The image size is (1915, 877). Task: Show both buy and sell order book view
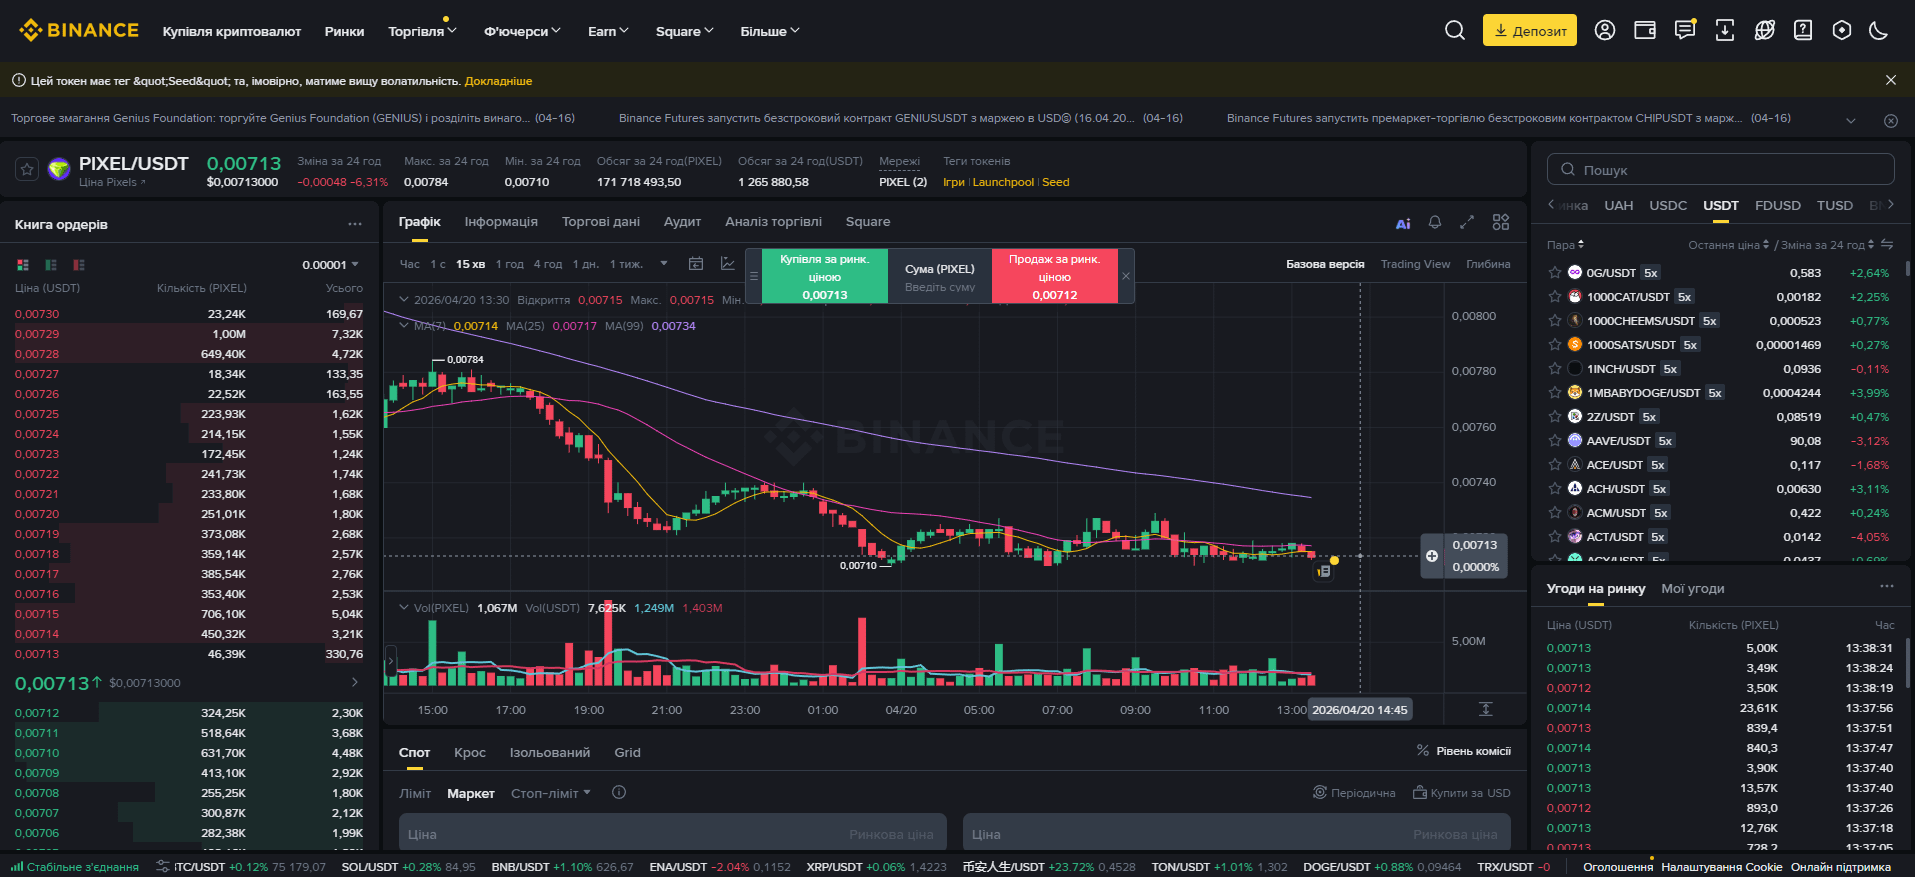pyautogui.click(x=23, y=265)
